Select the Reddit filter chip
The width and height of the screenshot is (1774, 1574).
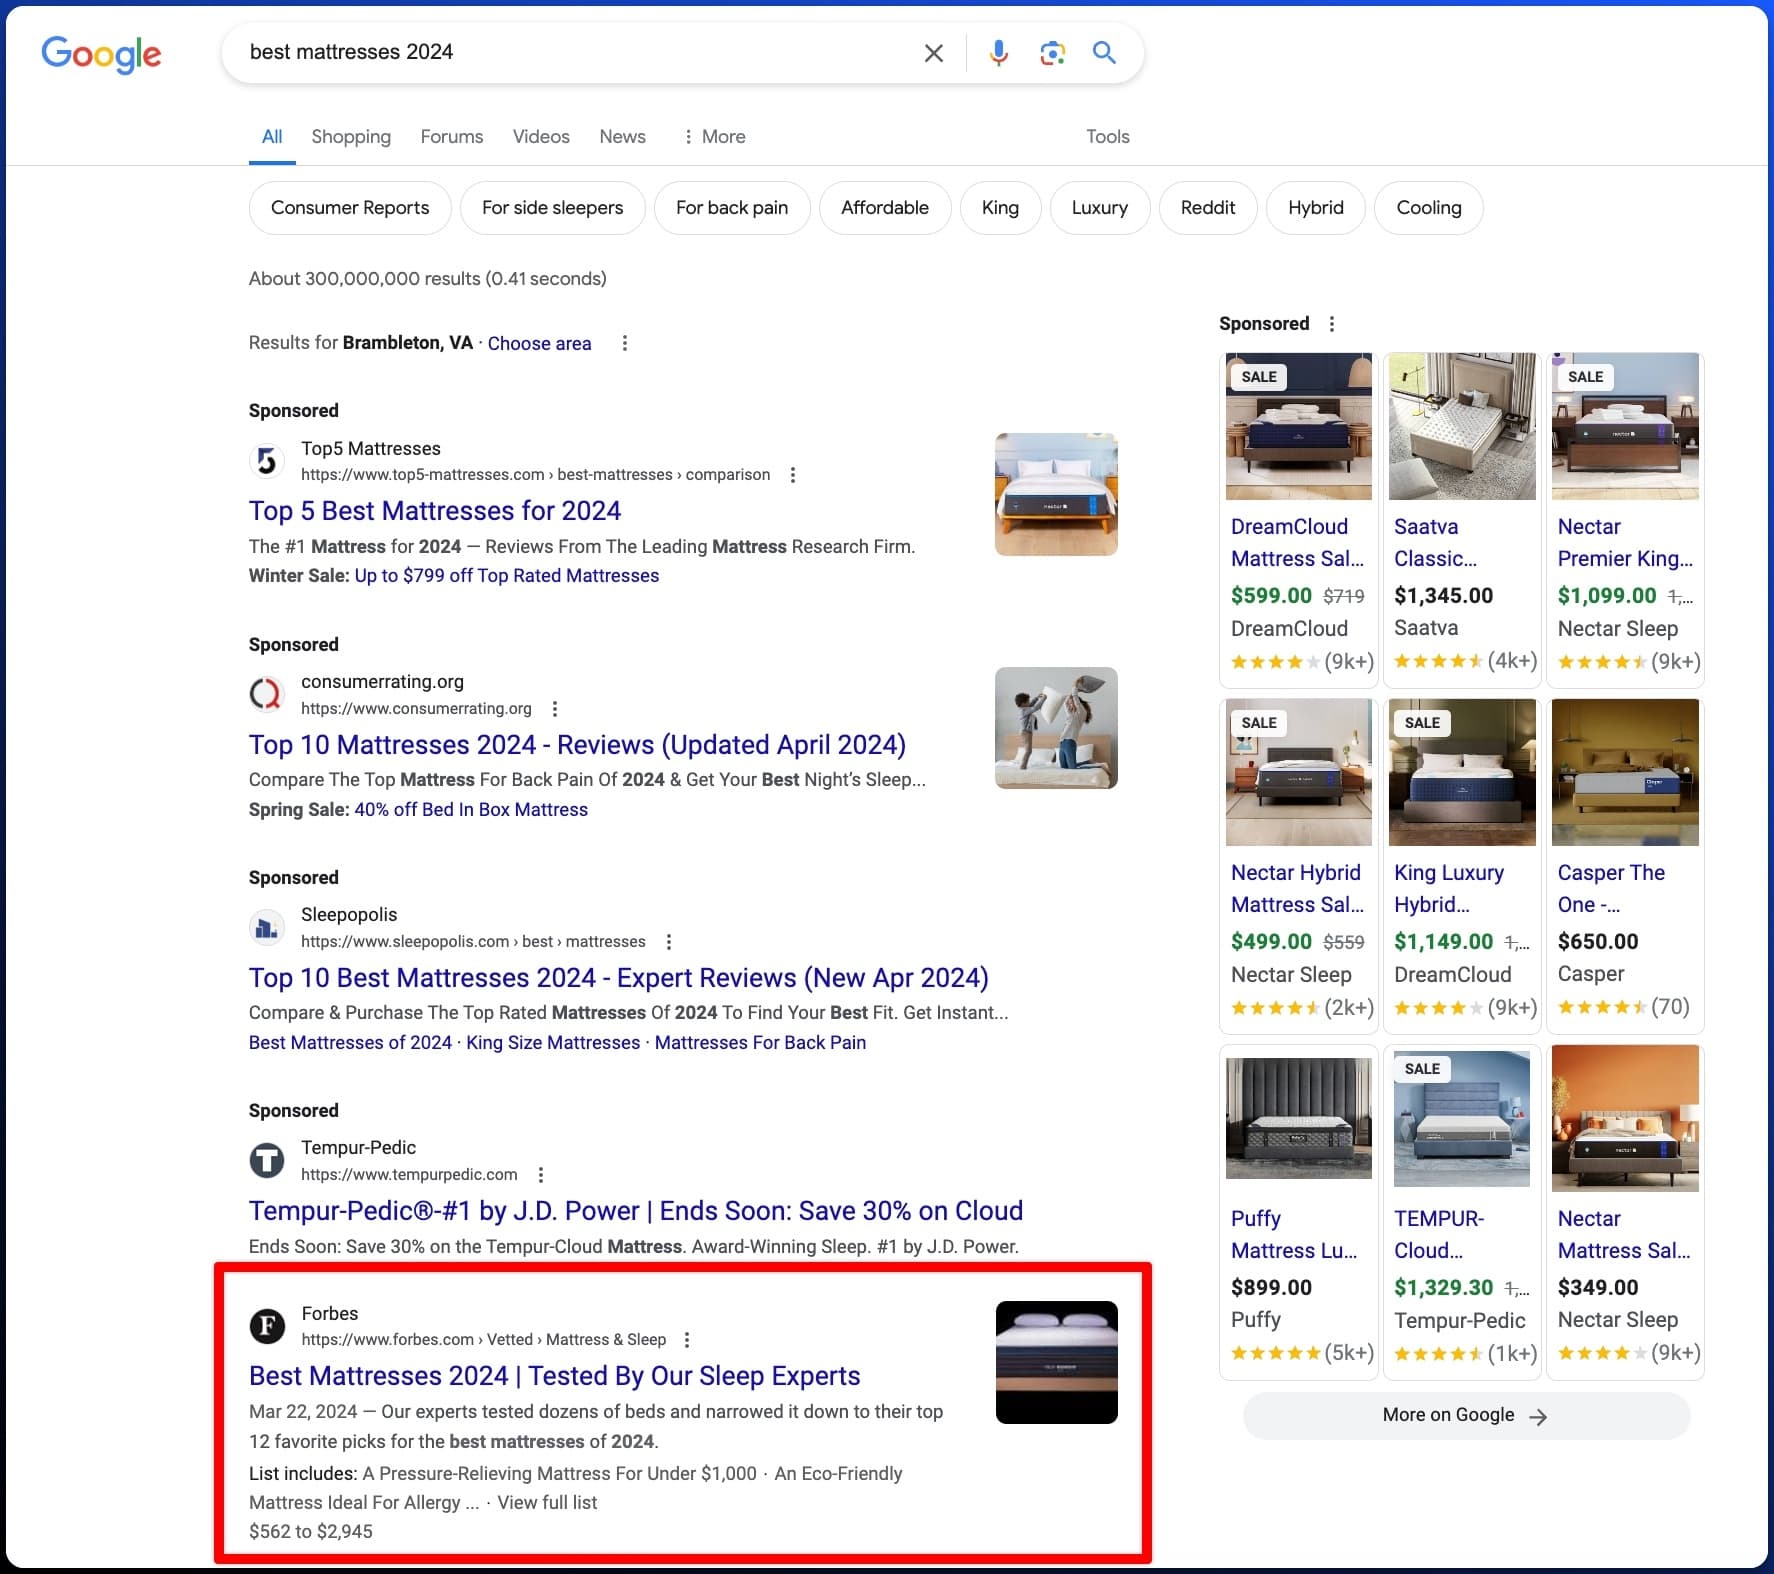pyautogui.click(x=1208, y=207)
